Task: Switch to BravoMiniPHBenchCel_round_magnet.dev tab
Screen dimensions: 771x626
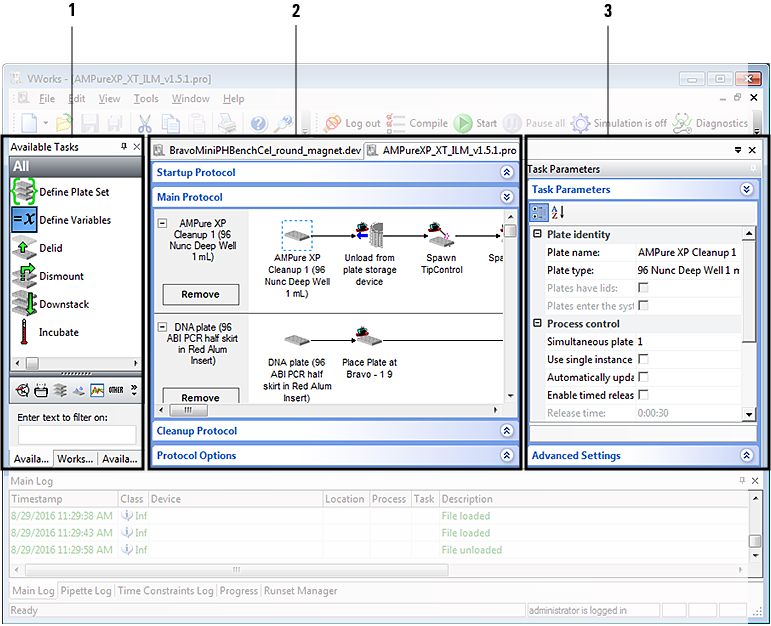Action: pyautogui.click(x=258, y=150)
